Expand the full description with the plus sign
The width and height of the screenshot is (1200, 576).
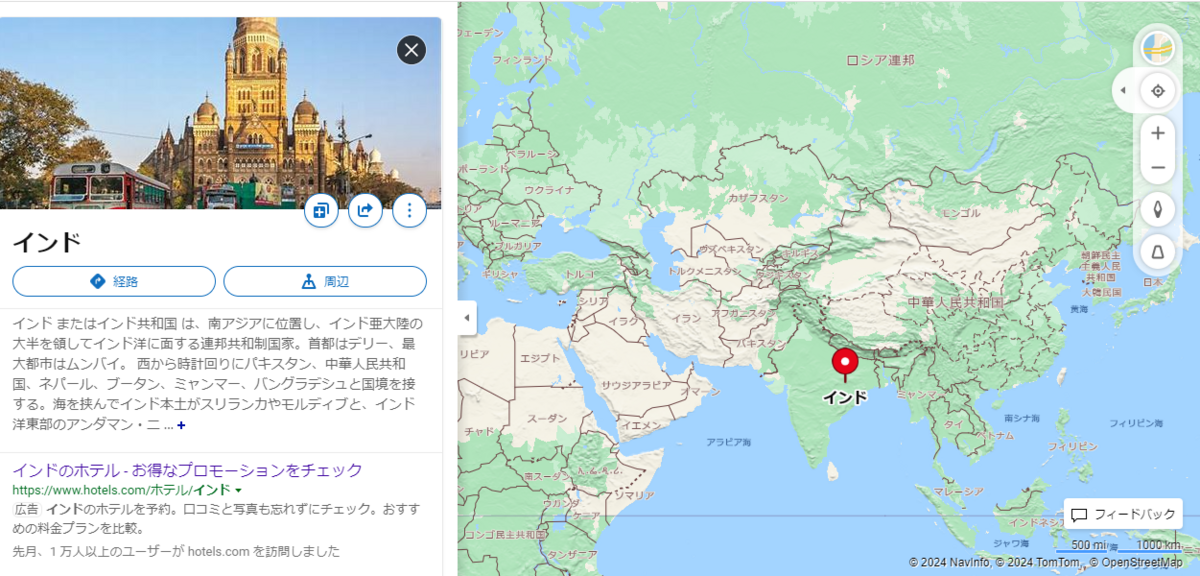[181, 425]
